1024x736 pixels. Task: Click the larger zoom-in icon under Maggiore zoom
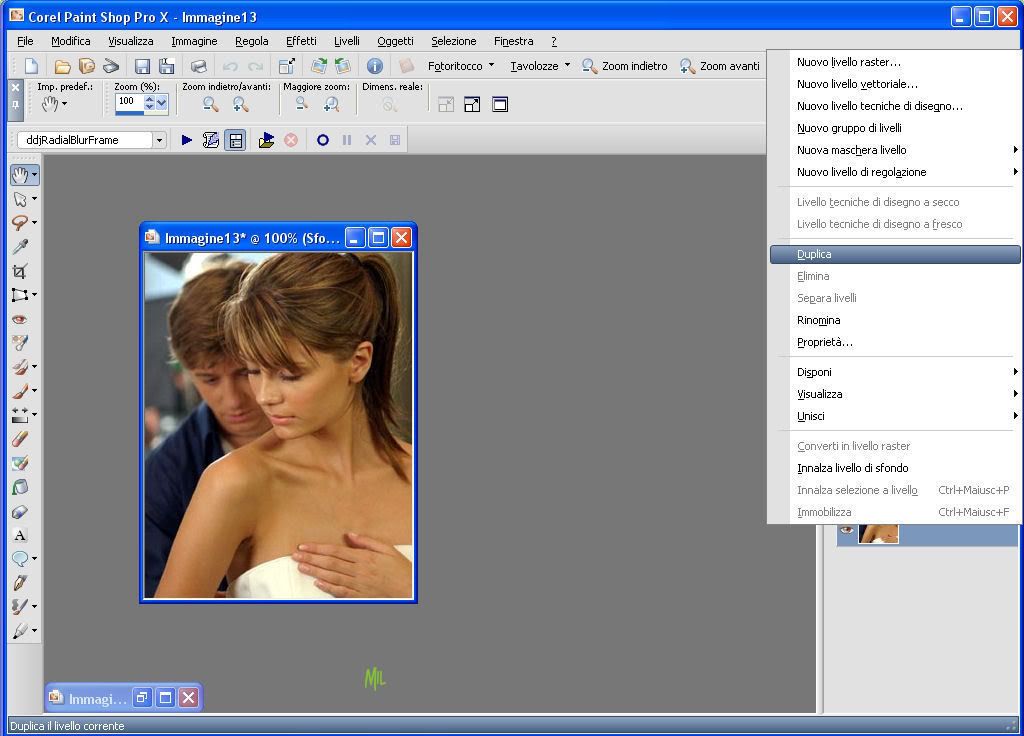click(x=332, y=104)
